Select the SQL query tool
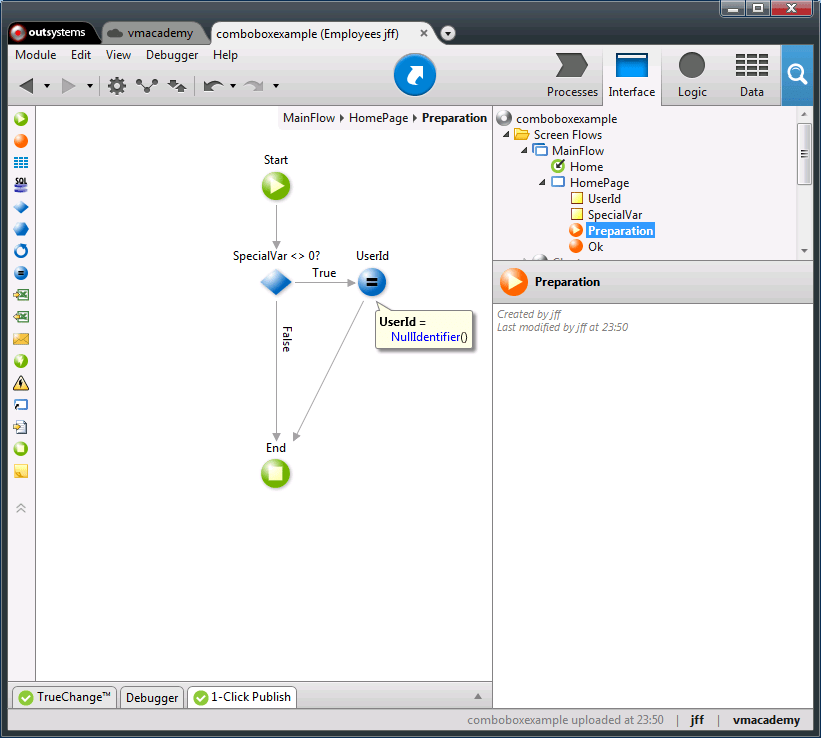This screenshot has width=821, height=738. point(21,185)
